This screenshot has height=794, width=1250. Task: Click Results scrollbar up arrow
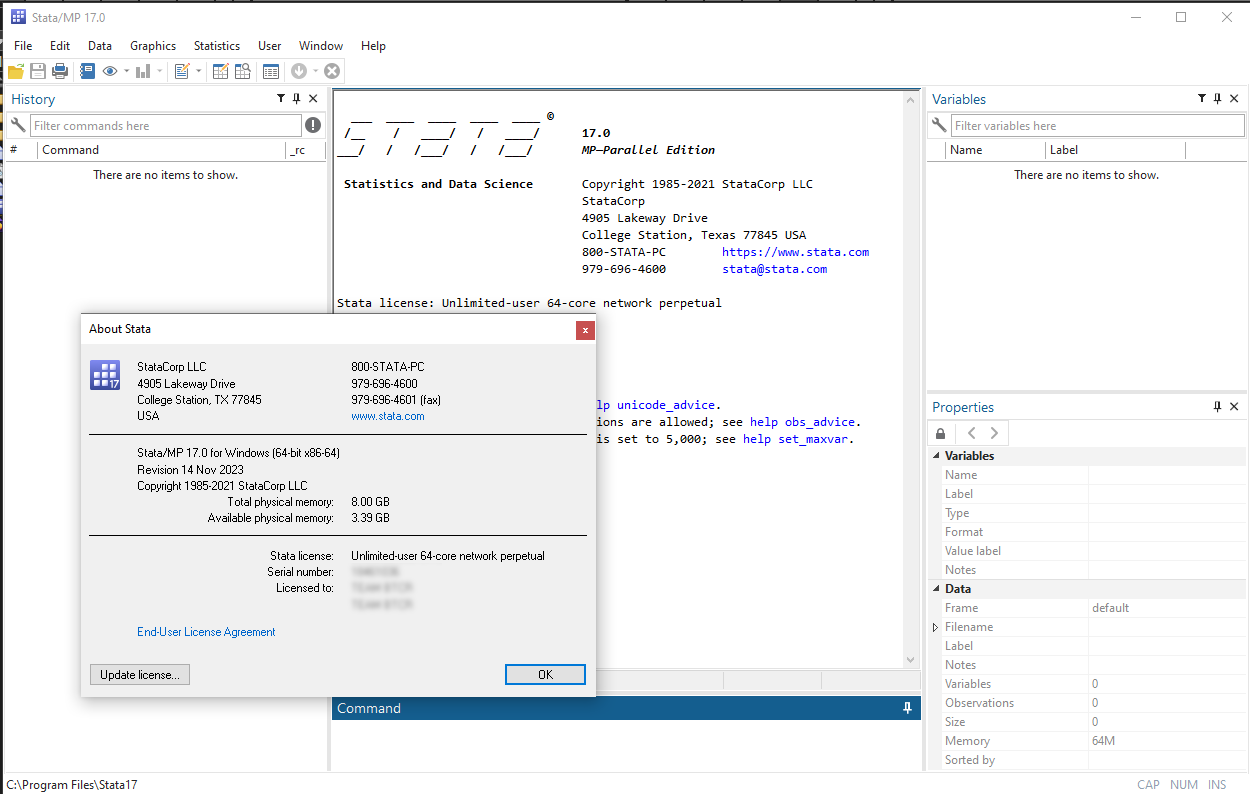click(910, 100)
